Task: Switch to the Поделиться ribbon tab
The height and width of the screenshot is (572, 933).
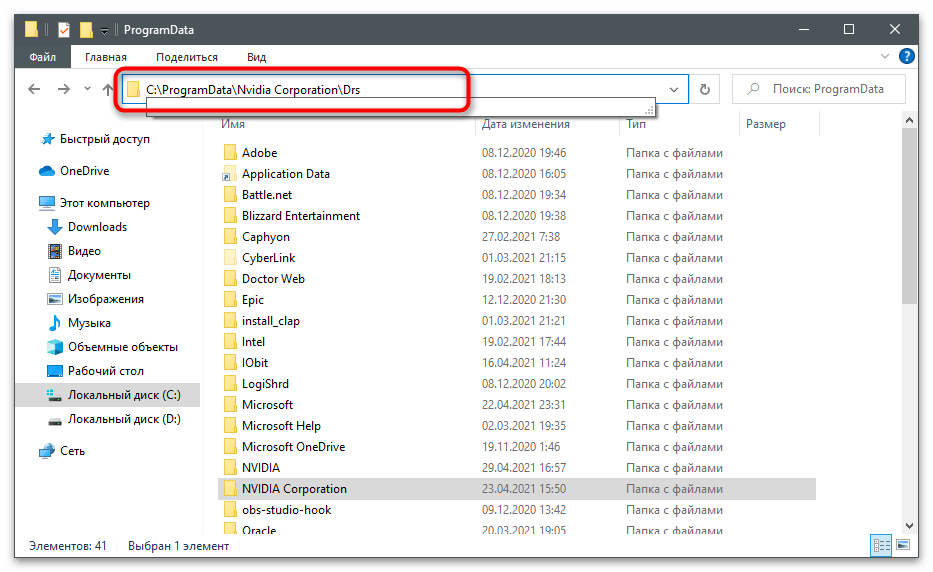Action: pos(187,57)
